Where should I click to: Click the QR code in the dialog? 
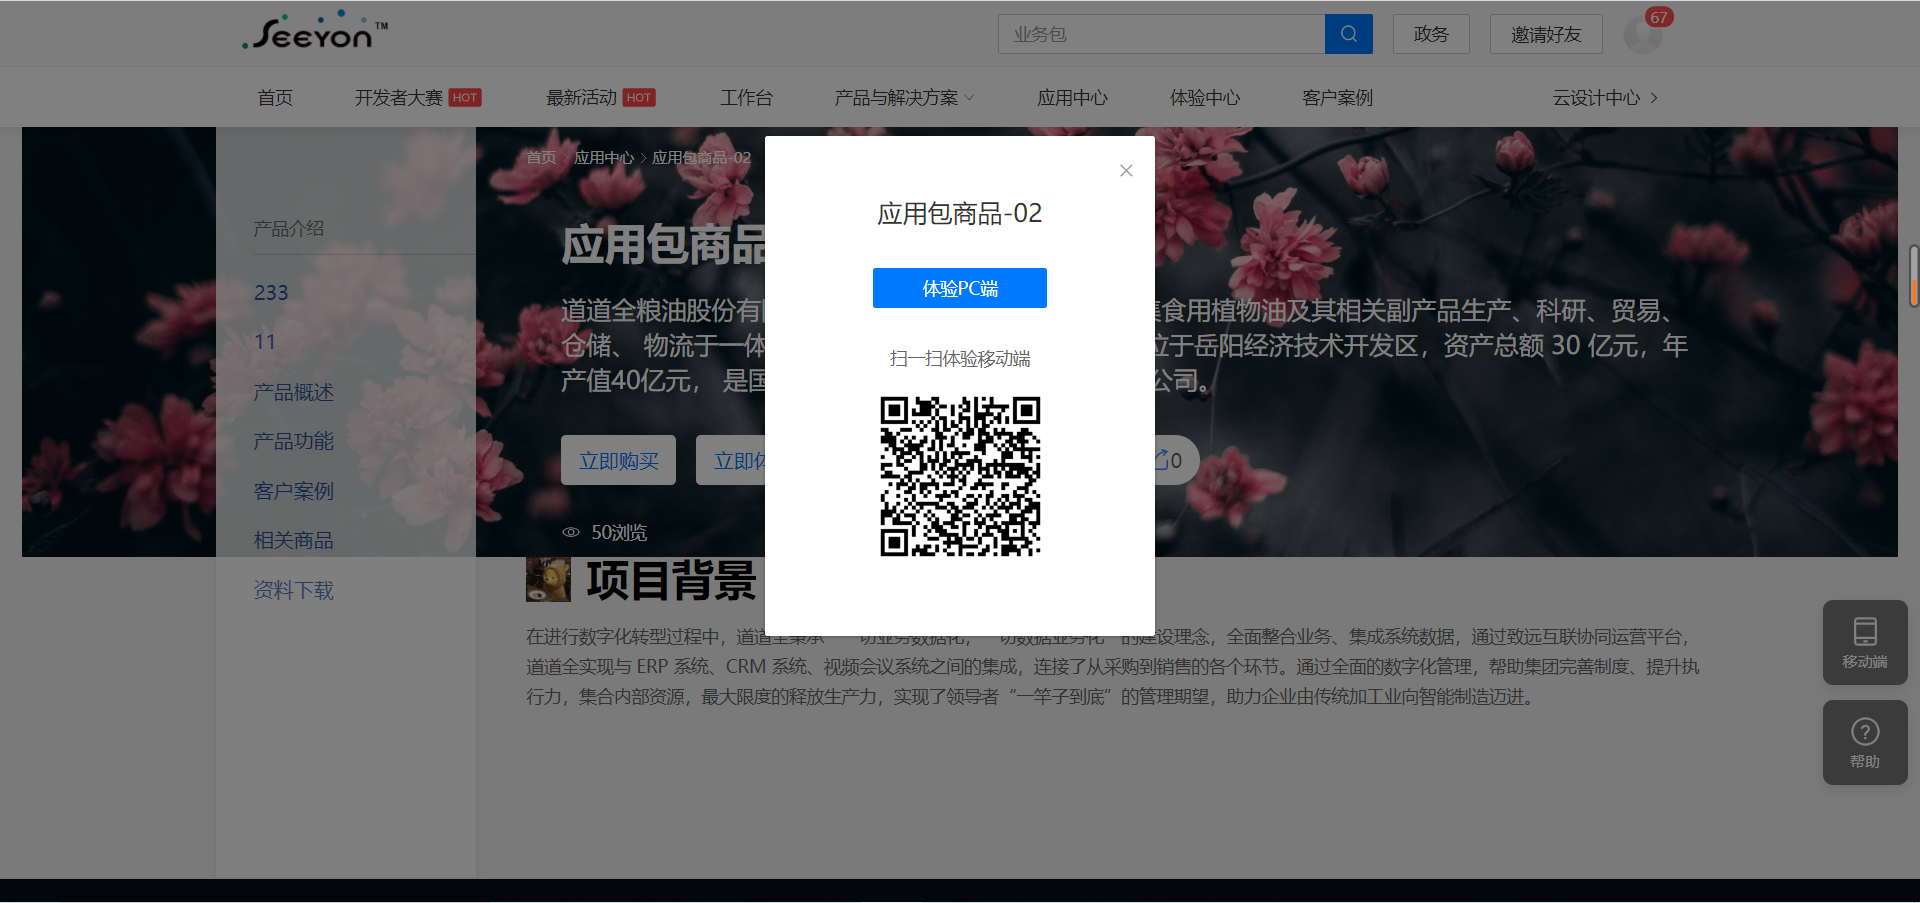960,476
